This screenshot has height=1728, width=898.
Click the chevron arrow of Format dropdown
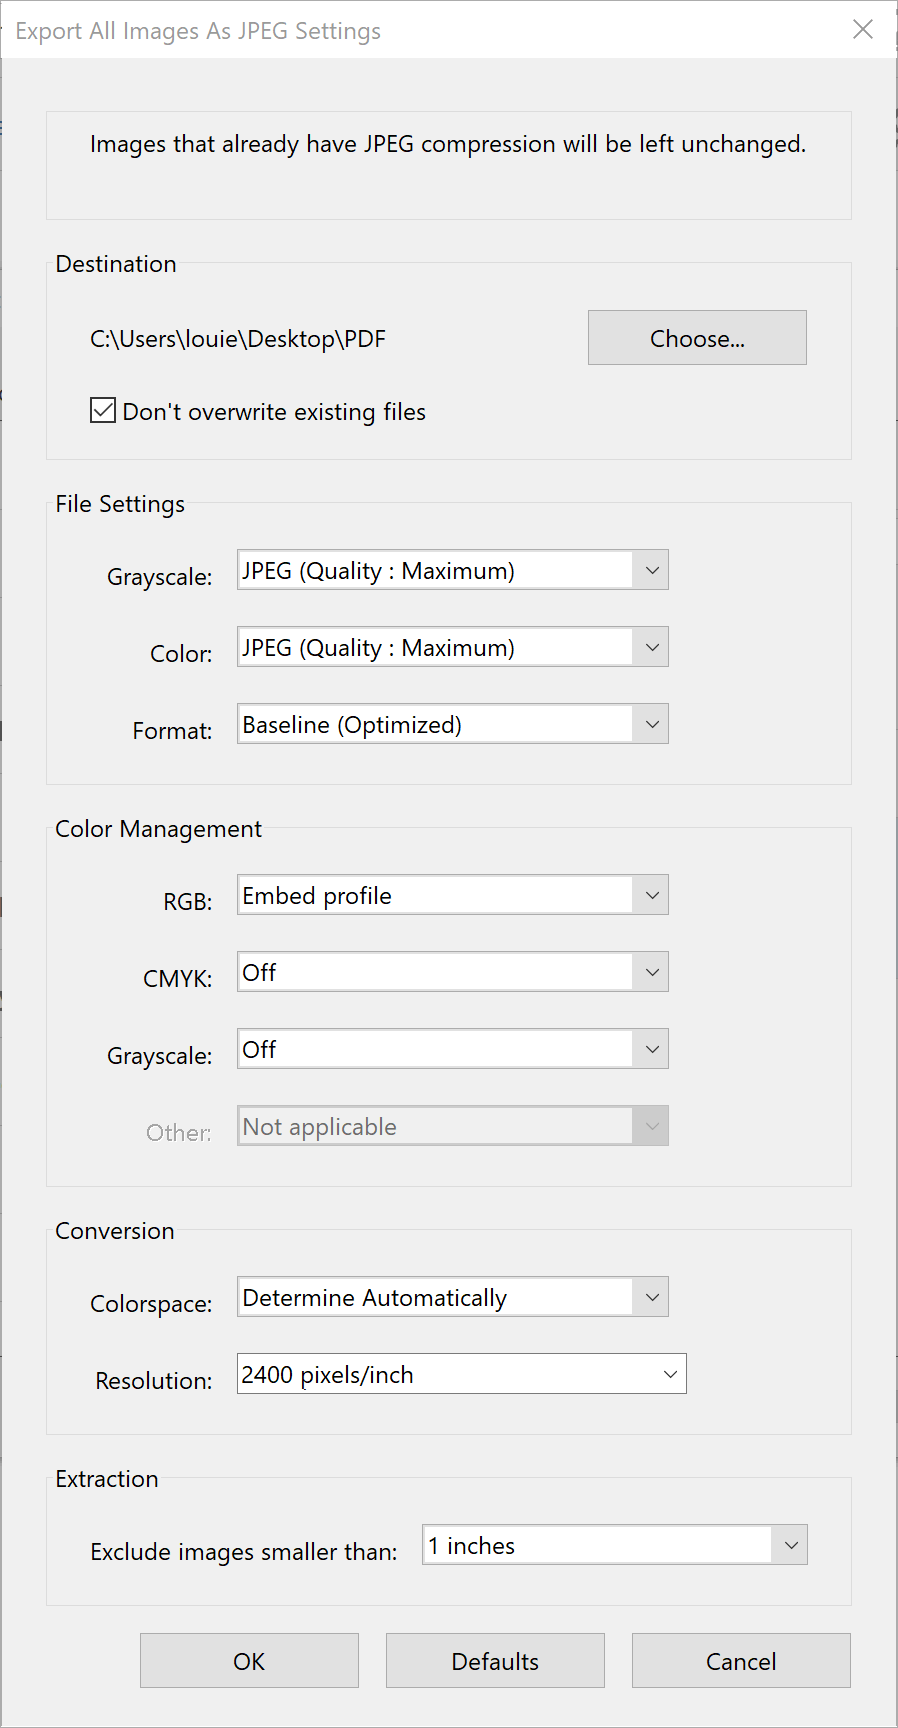[652, 724]
